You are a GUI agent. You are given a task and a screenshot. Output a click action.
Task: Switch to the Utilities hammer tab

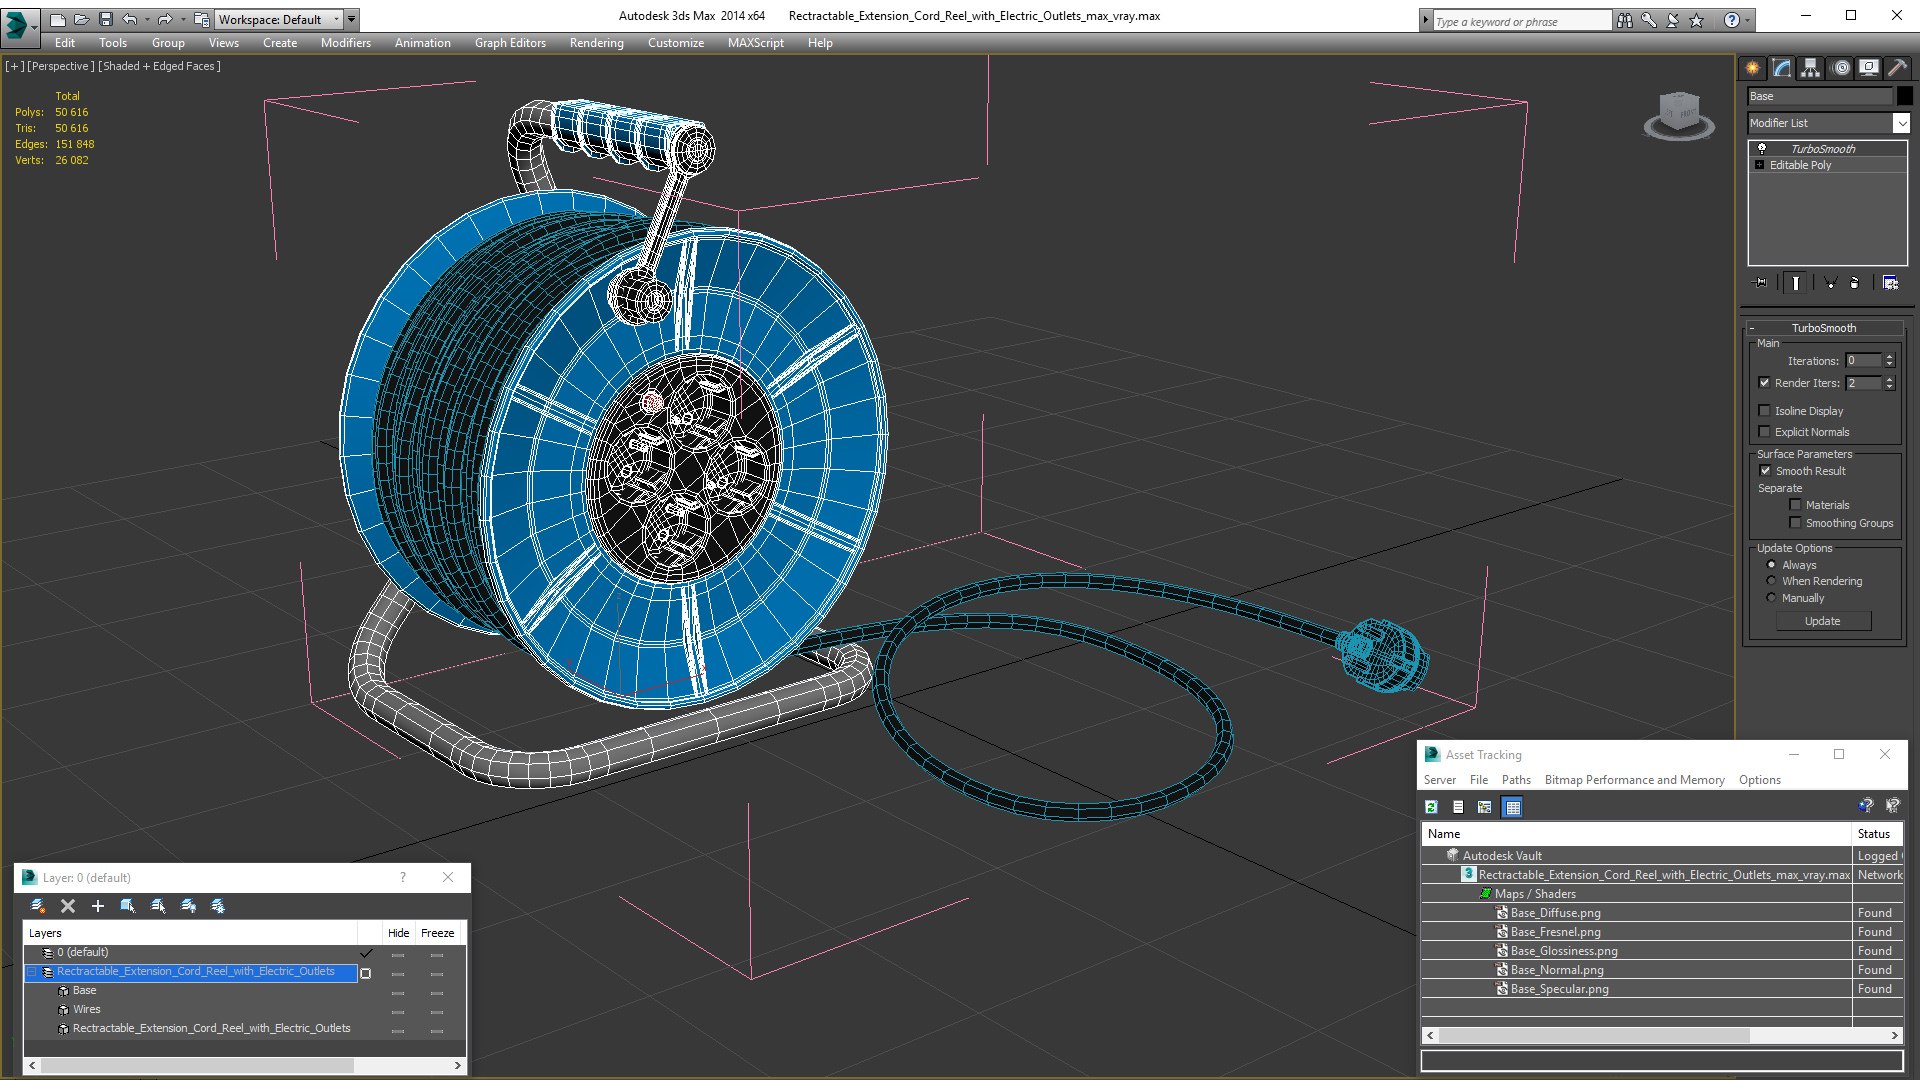pyautogui.click(x=1897, y=68)
